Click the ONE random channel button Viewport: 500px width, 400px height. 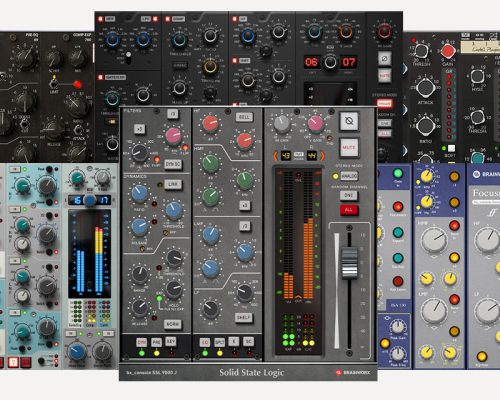click(x=349, y=195)
